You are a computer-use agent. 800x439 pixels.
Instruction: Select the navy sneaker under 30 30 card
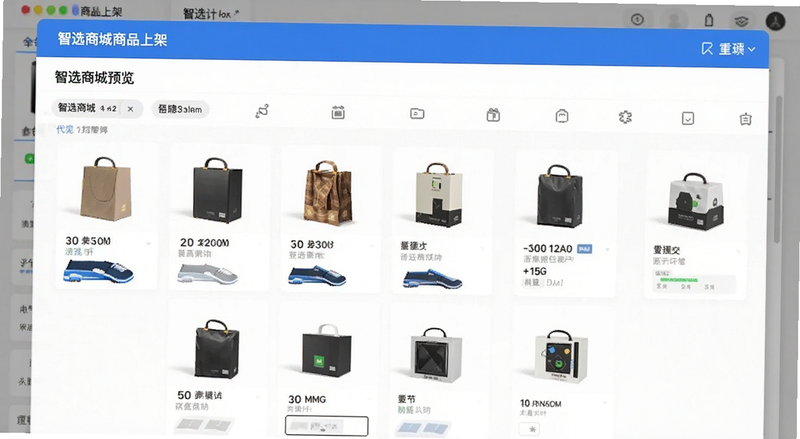pyautogui.click(x=317, y=276)
